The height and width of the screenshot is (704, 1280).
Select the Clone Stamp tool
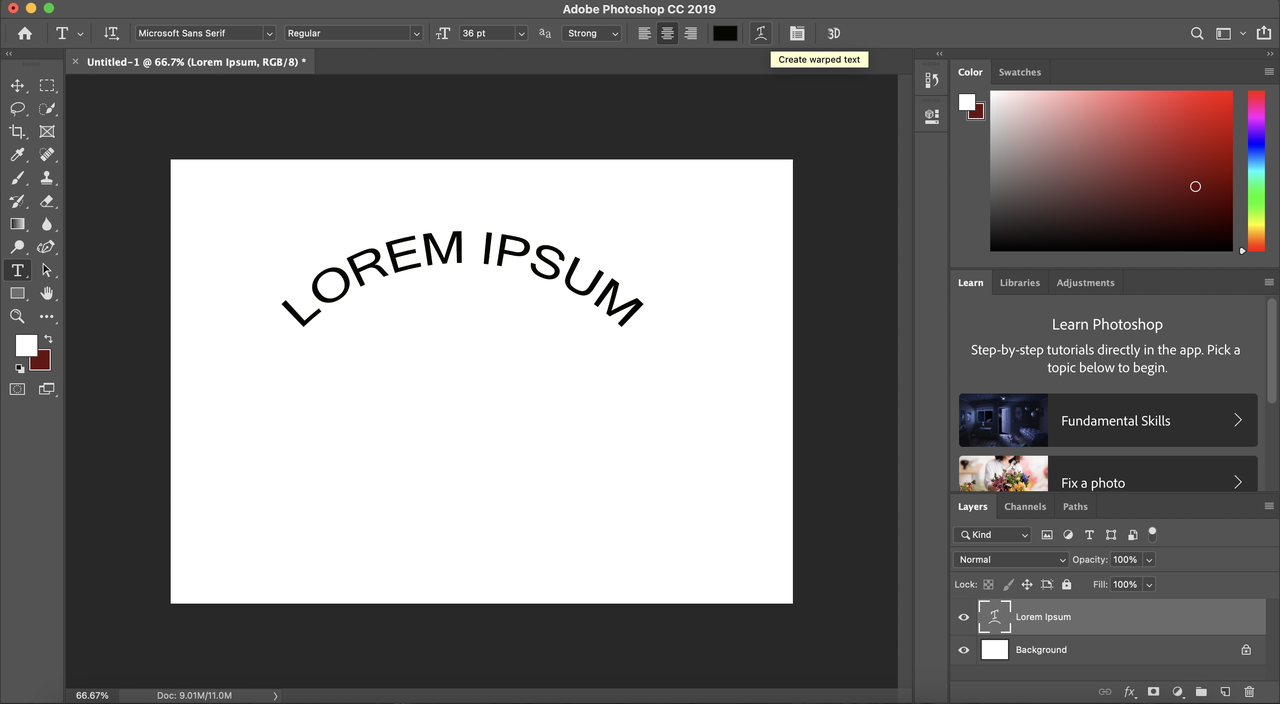(47, 178)
